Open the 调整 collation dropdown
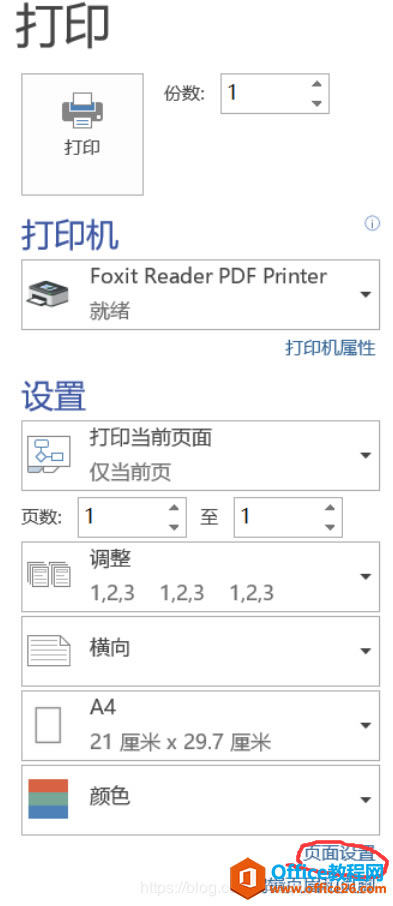Viewport: 393px width, 906px height. point(201,577)
